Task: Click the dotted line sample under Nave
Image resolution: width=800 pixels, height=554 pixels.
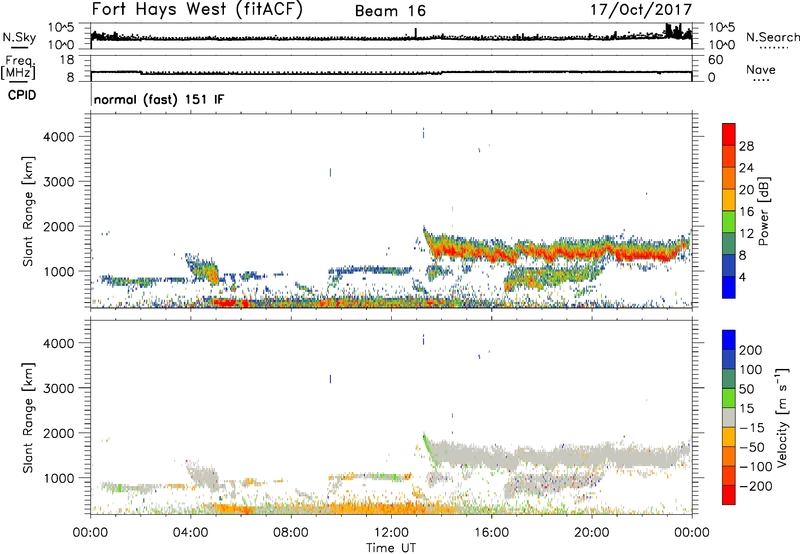Action: [761, 80]
